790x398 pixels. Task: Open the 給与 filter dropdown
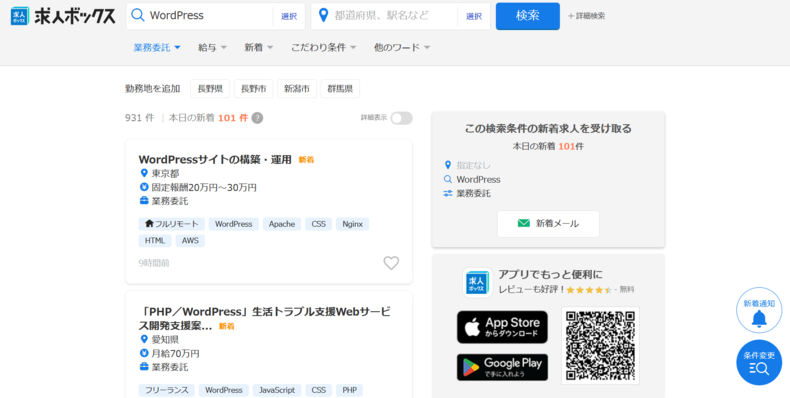pyautogui.click(x=212, y=47)
